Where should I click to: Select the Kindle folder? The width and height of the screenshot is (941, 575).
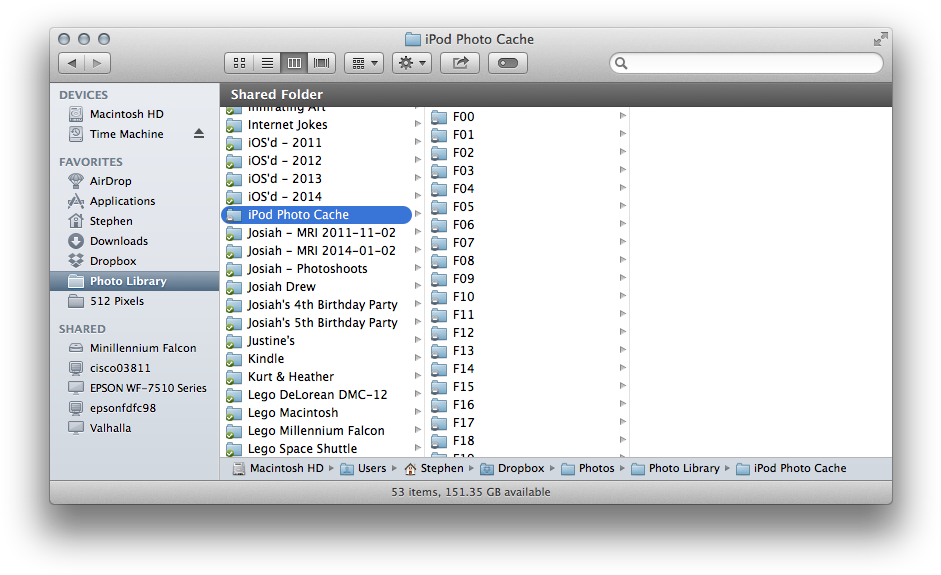coord(316,359)
